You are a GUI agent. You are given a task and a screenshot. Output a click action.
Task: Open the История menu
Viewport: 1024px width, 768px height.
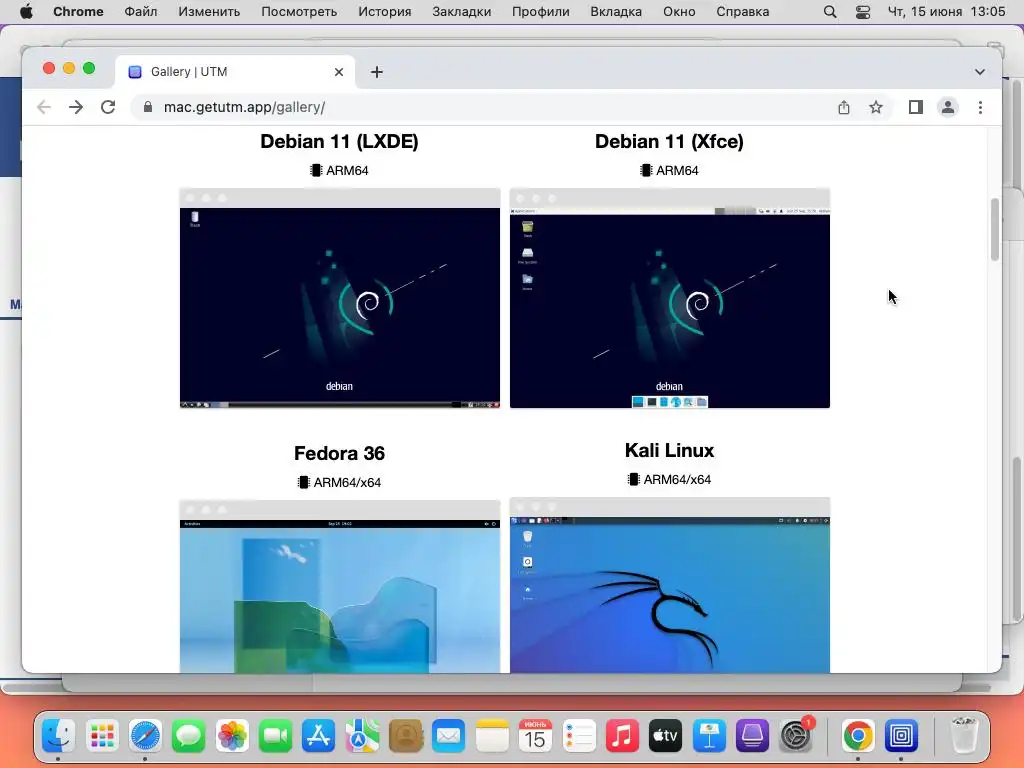click(385, 12)
